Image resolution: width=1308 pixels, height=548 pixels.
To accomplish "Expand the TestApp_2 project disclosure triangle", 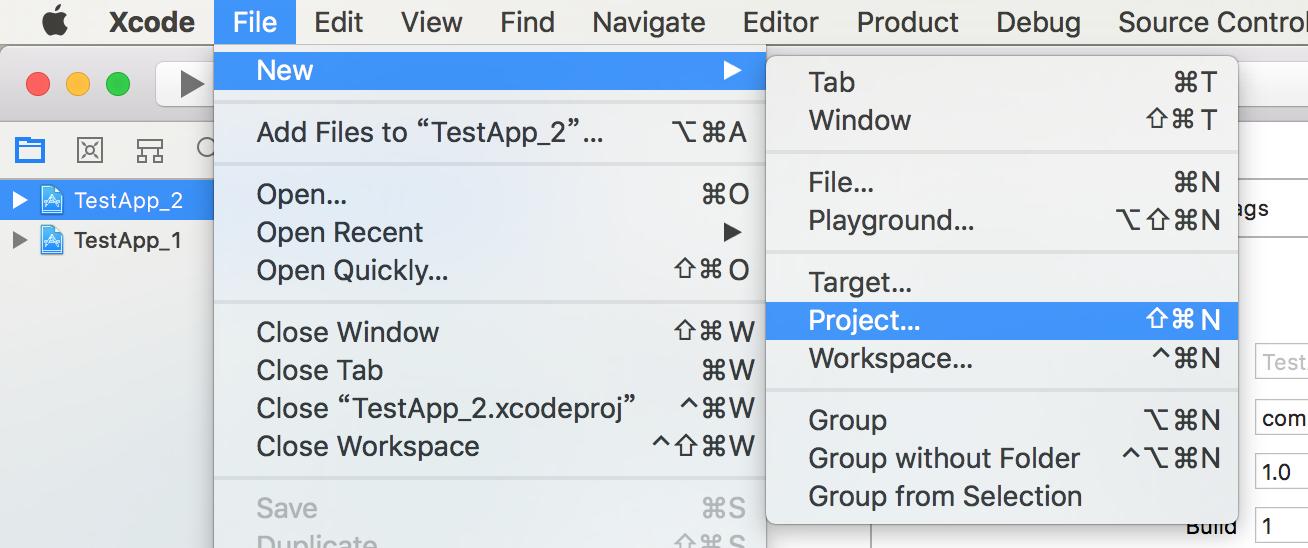I will click(x=19, y=201).
